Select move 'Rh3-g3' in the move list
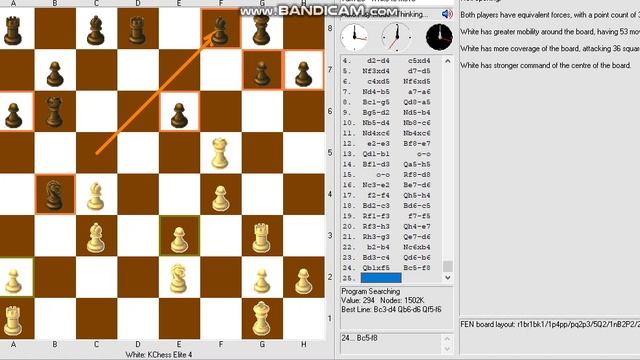The height and width of the screenshot is (360, 640). point(376,237)
